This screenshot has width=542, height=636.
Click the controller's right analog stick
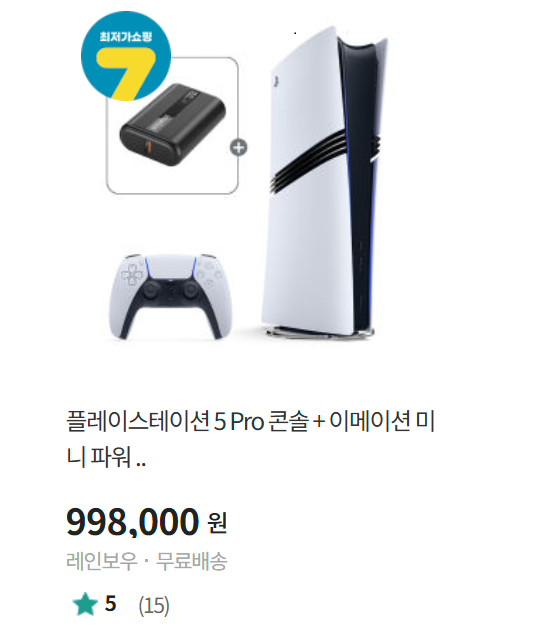click(189, 290)
